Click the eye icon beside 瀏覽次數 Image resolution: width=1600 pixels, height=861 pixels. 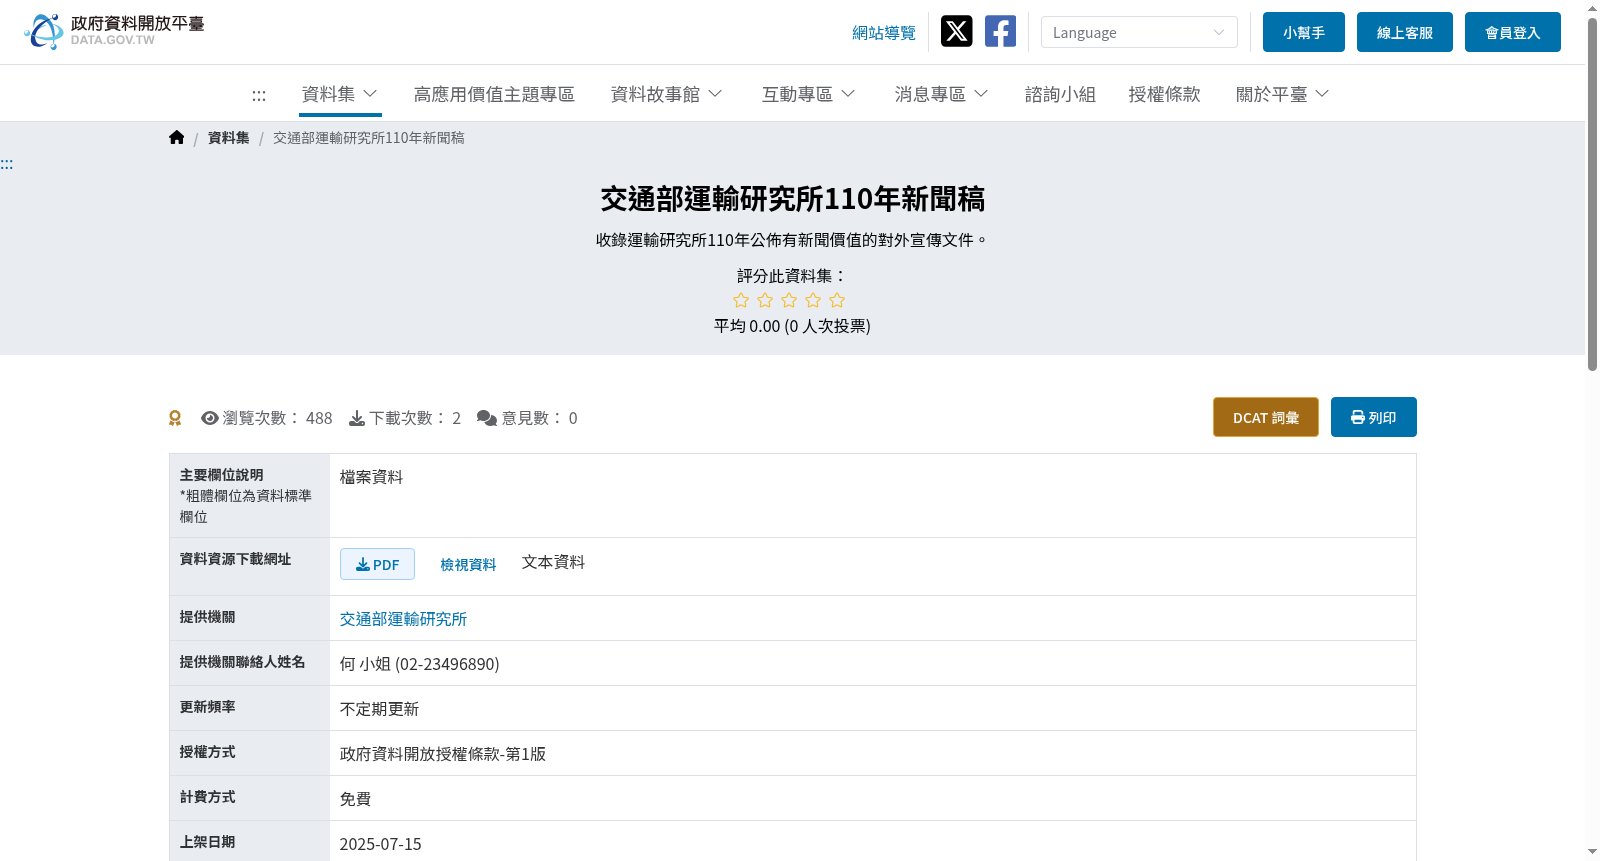click(210, 418)
